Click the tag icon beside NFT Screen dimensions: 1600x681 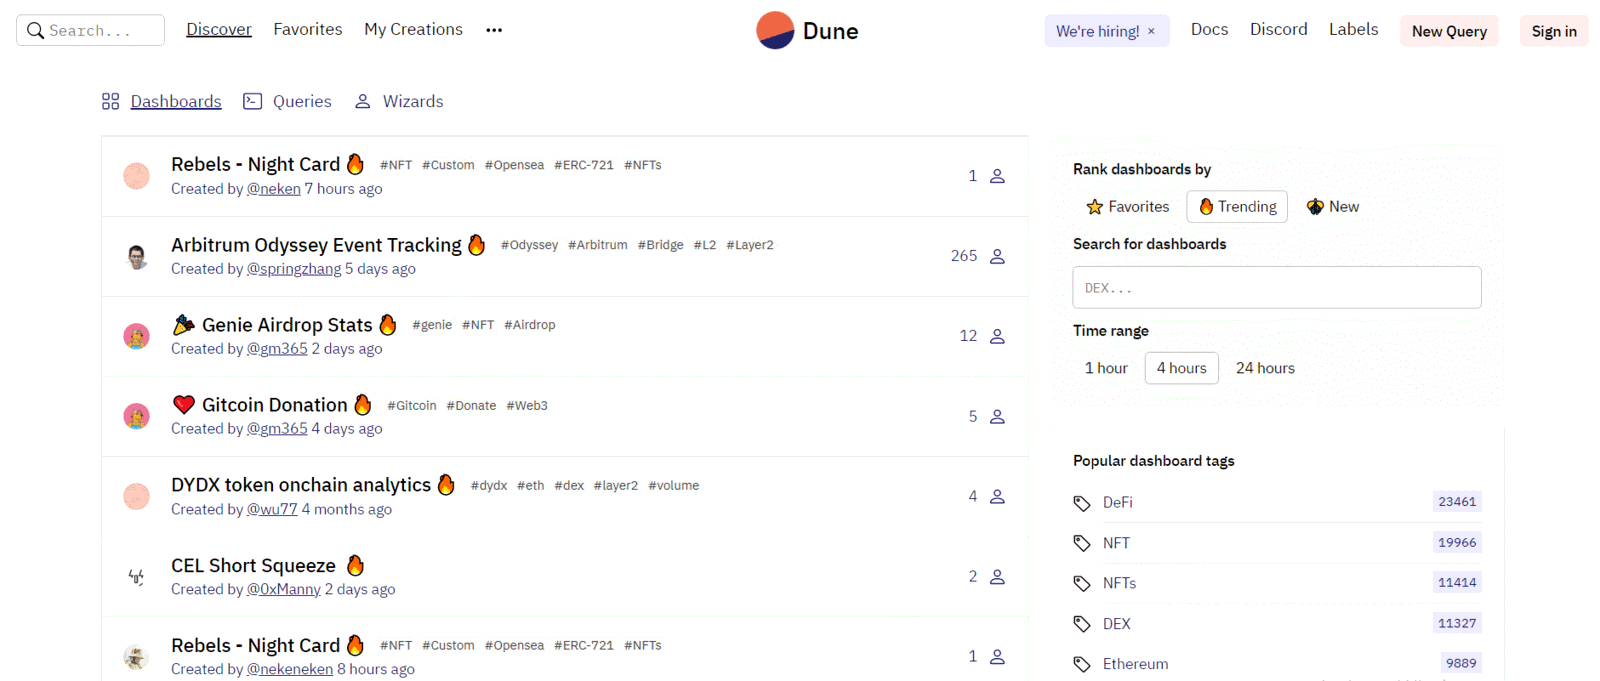[1082, 543]
